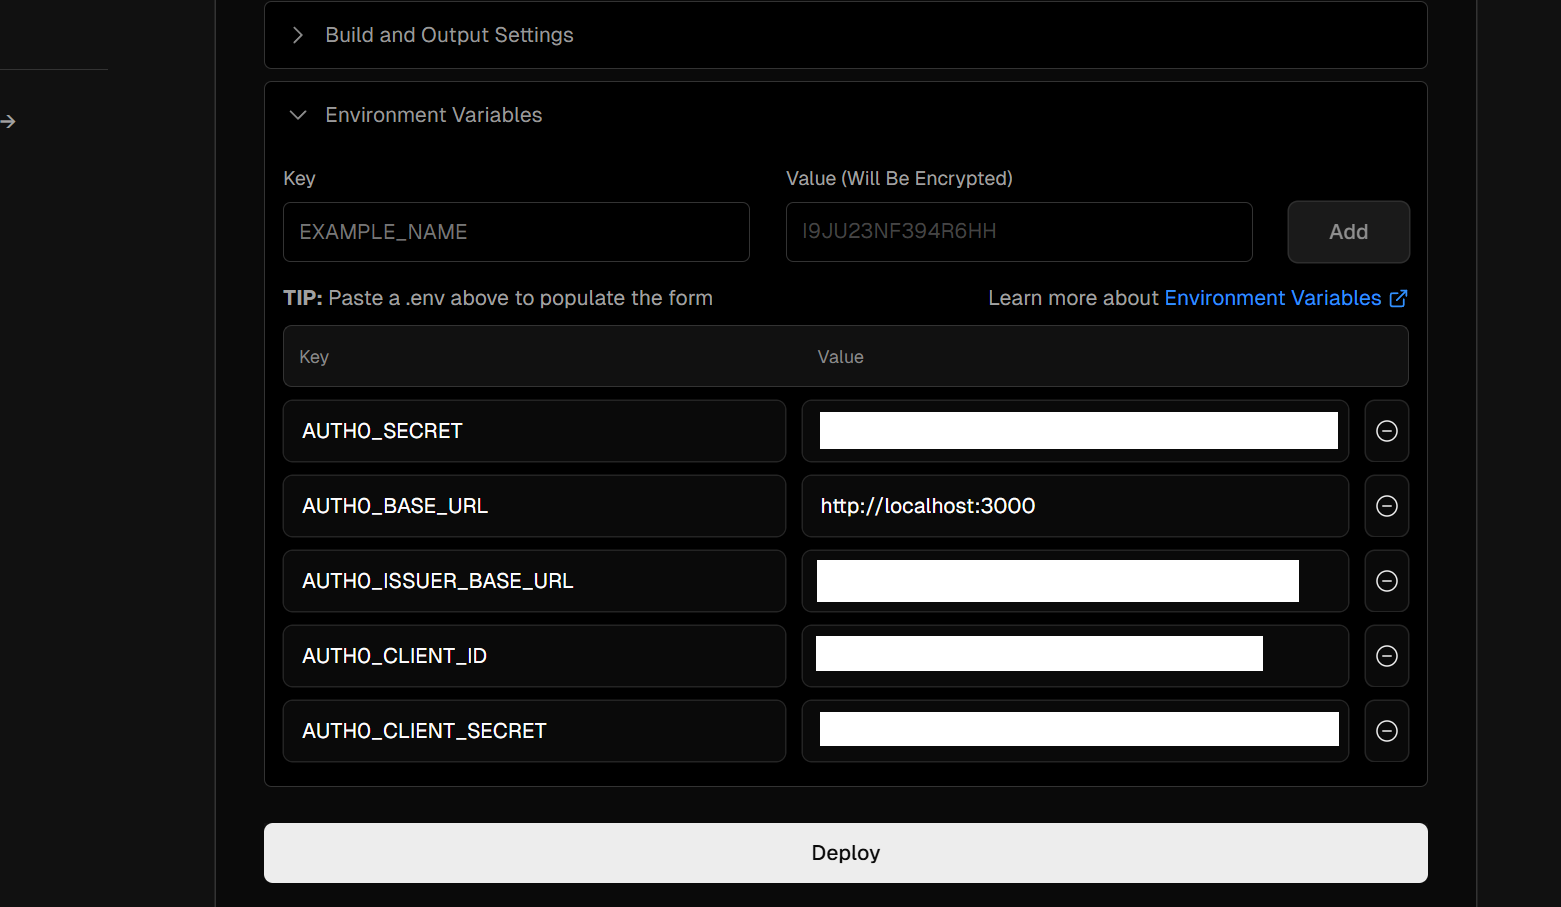Screen dimensions: 1561x907
Task: Click the 'Key' table column header
Action: (314, 357)
